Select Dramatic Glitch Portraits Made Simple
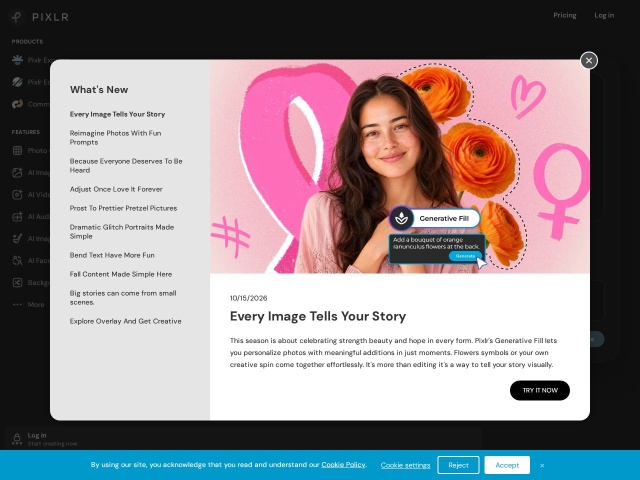 (122, 231)
